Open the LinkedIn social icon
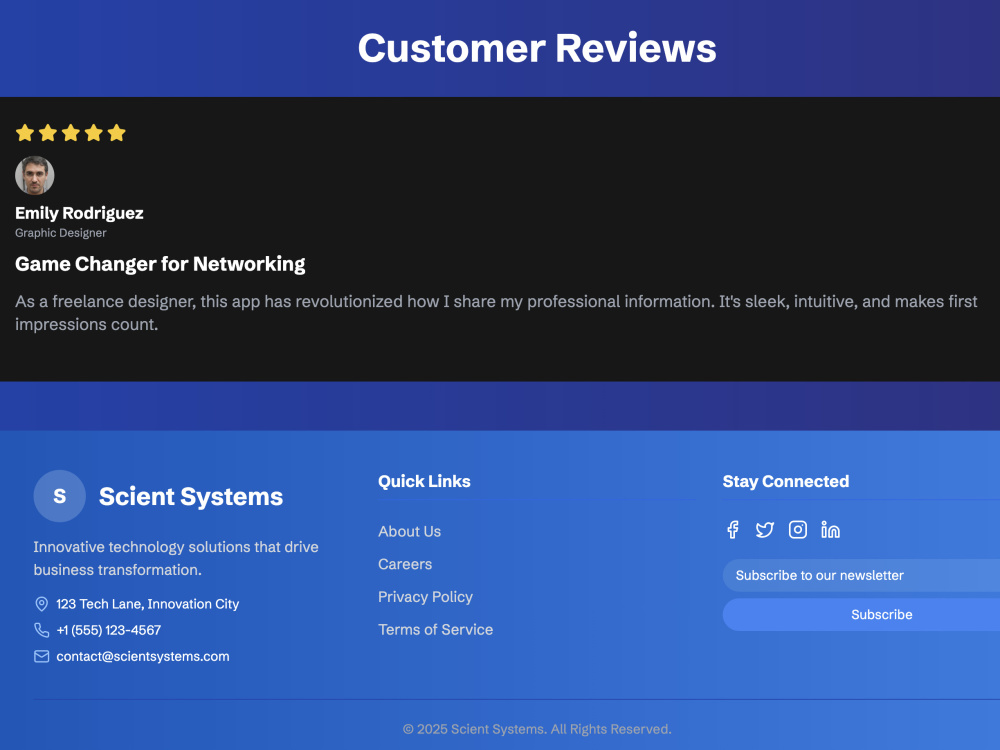The width and height of the screenshot is (1000, 750). (x=830, y=530)
